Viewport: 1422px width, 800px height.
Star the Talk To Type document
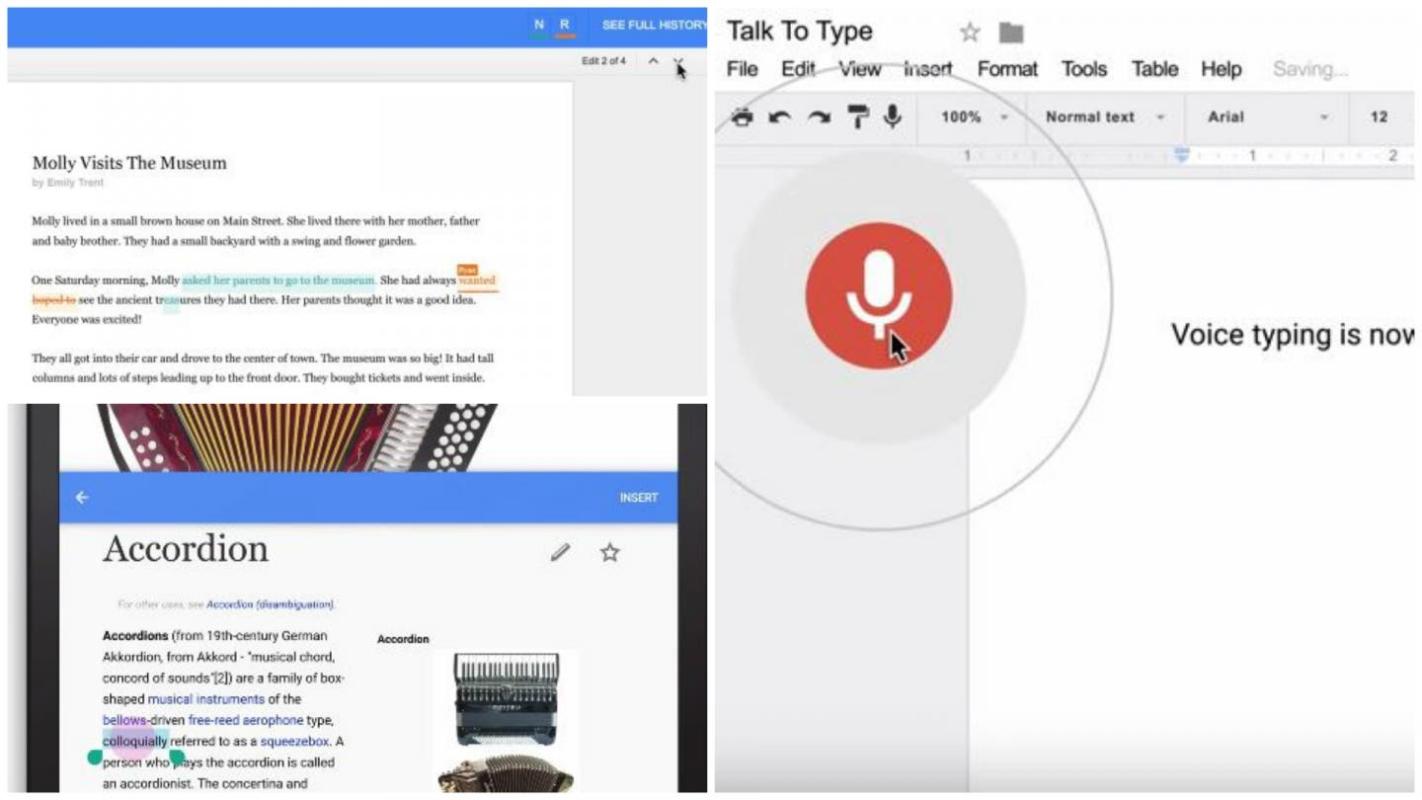point(969,33)
